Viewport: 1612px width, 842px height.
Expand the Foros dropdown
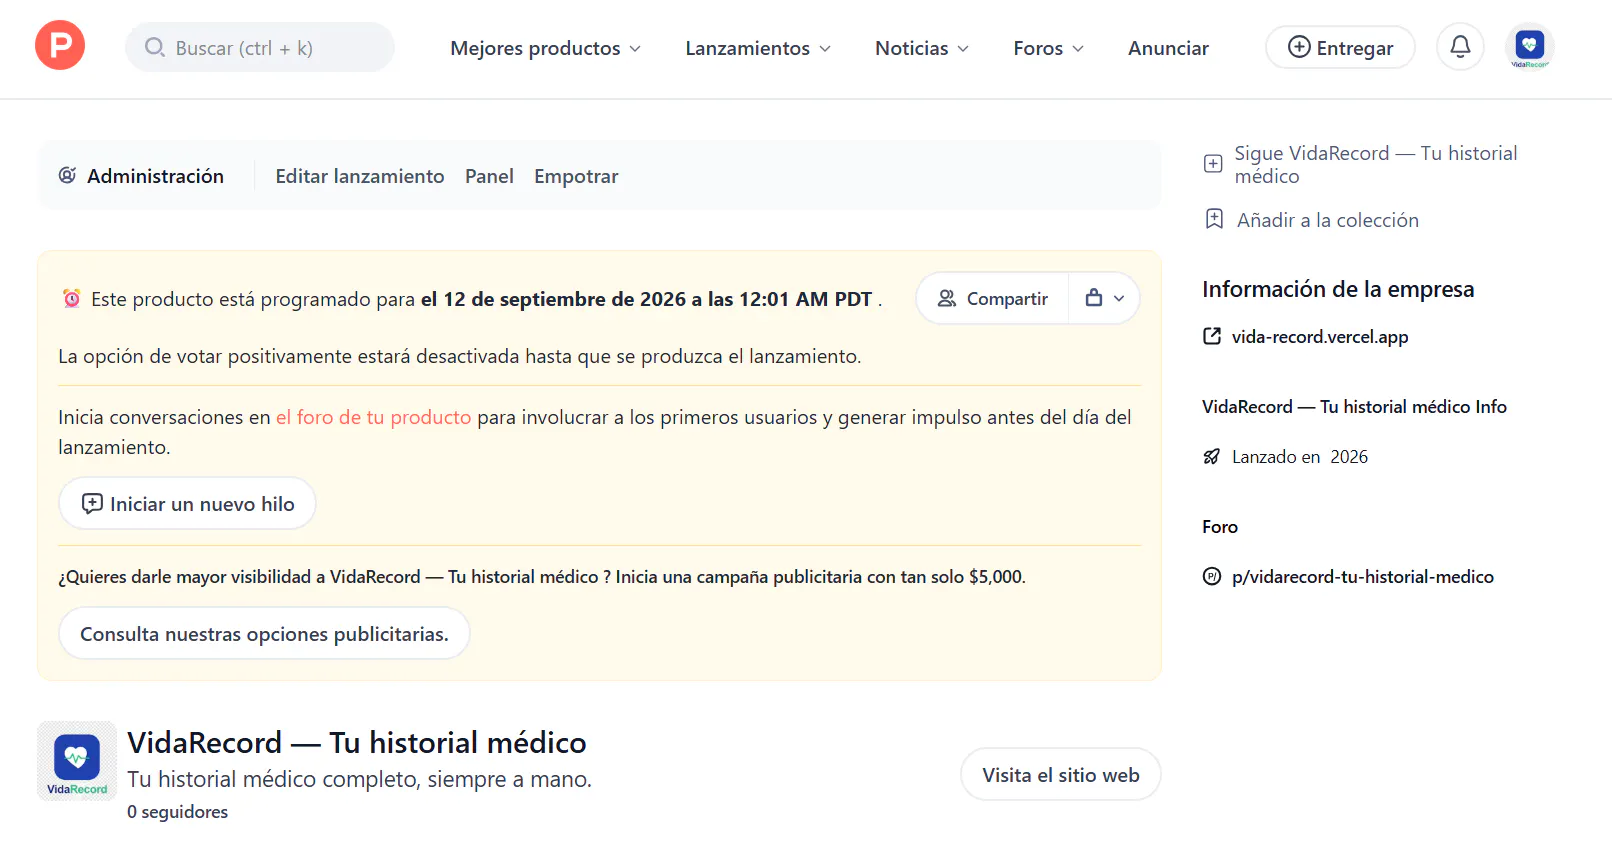1048,48
